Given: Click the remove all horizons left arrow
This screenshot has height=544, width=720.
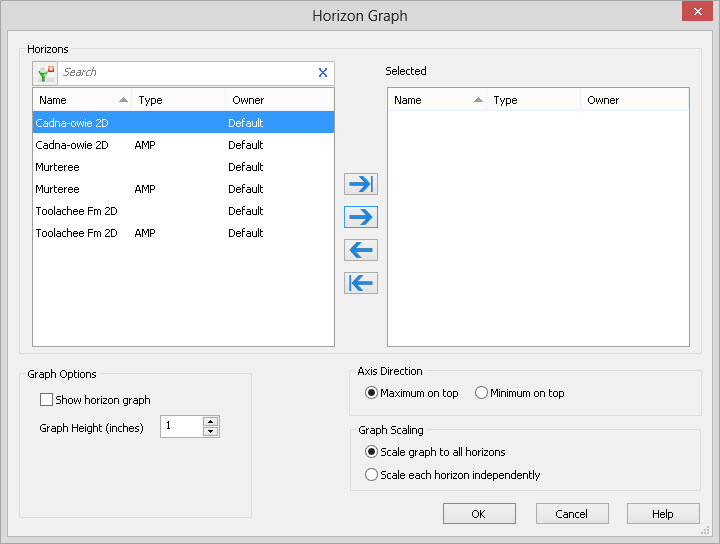Looking at the screenshot, I should 361,283.
